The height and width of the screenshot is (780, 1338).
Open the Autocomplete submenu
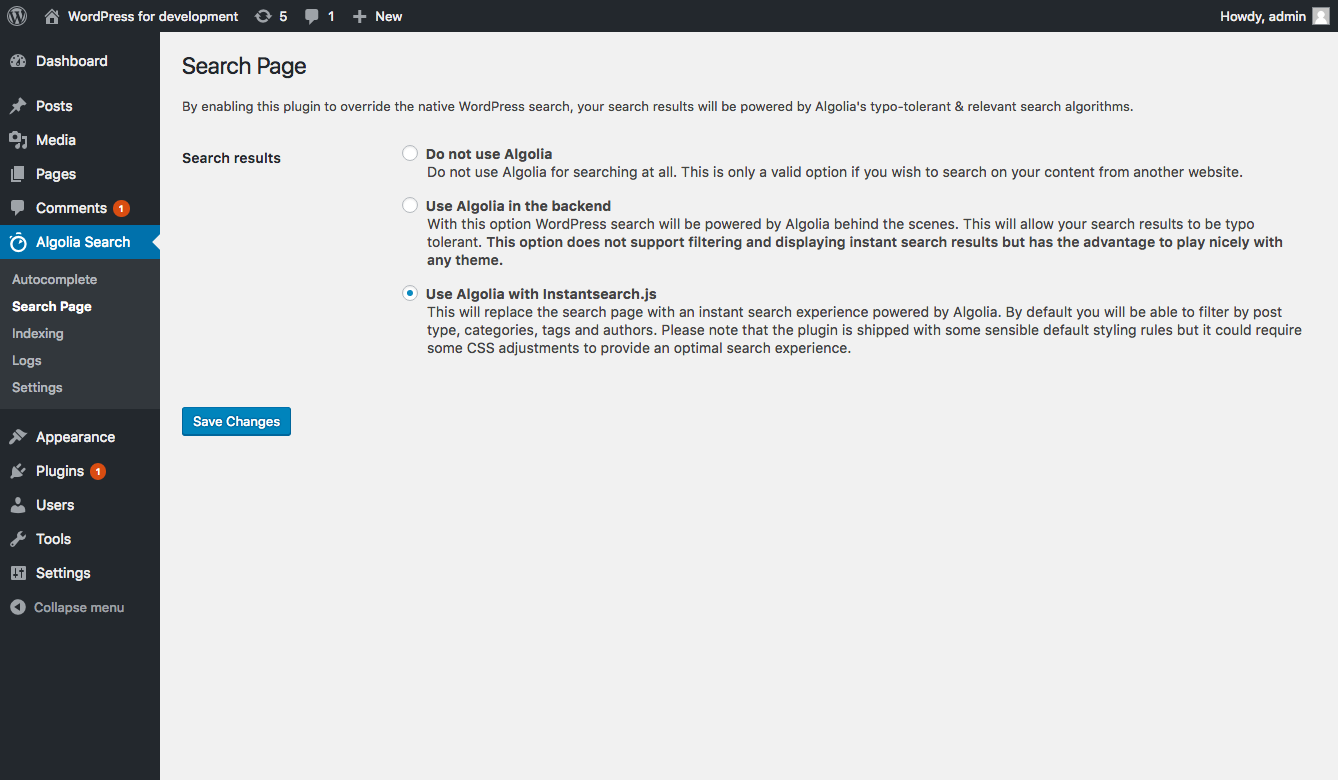[x=55, y=279]
